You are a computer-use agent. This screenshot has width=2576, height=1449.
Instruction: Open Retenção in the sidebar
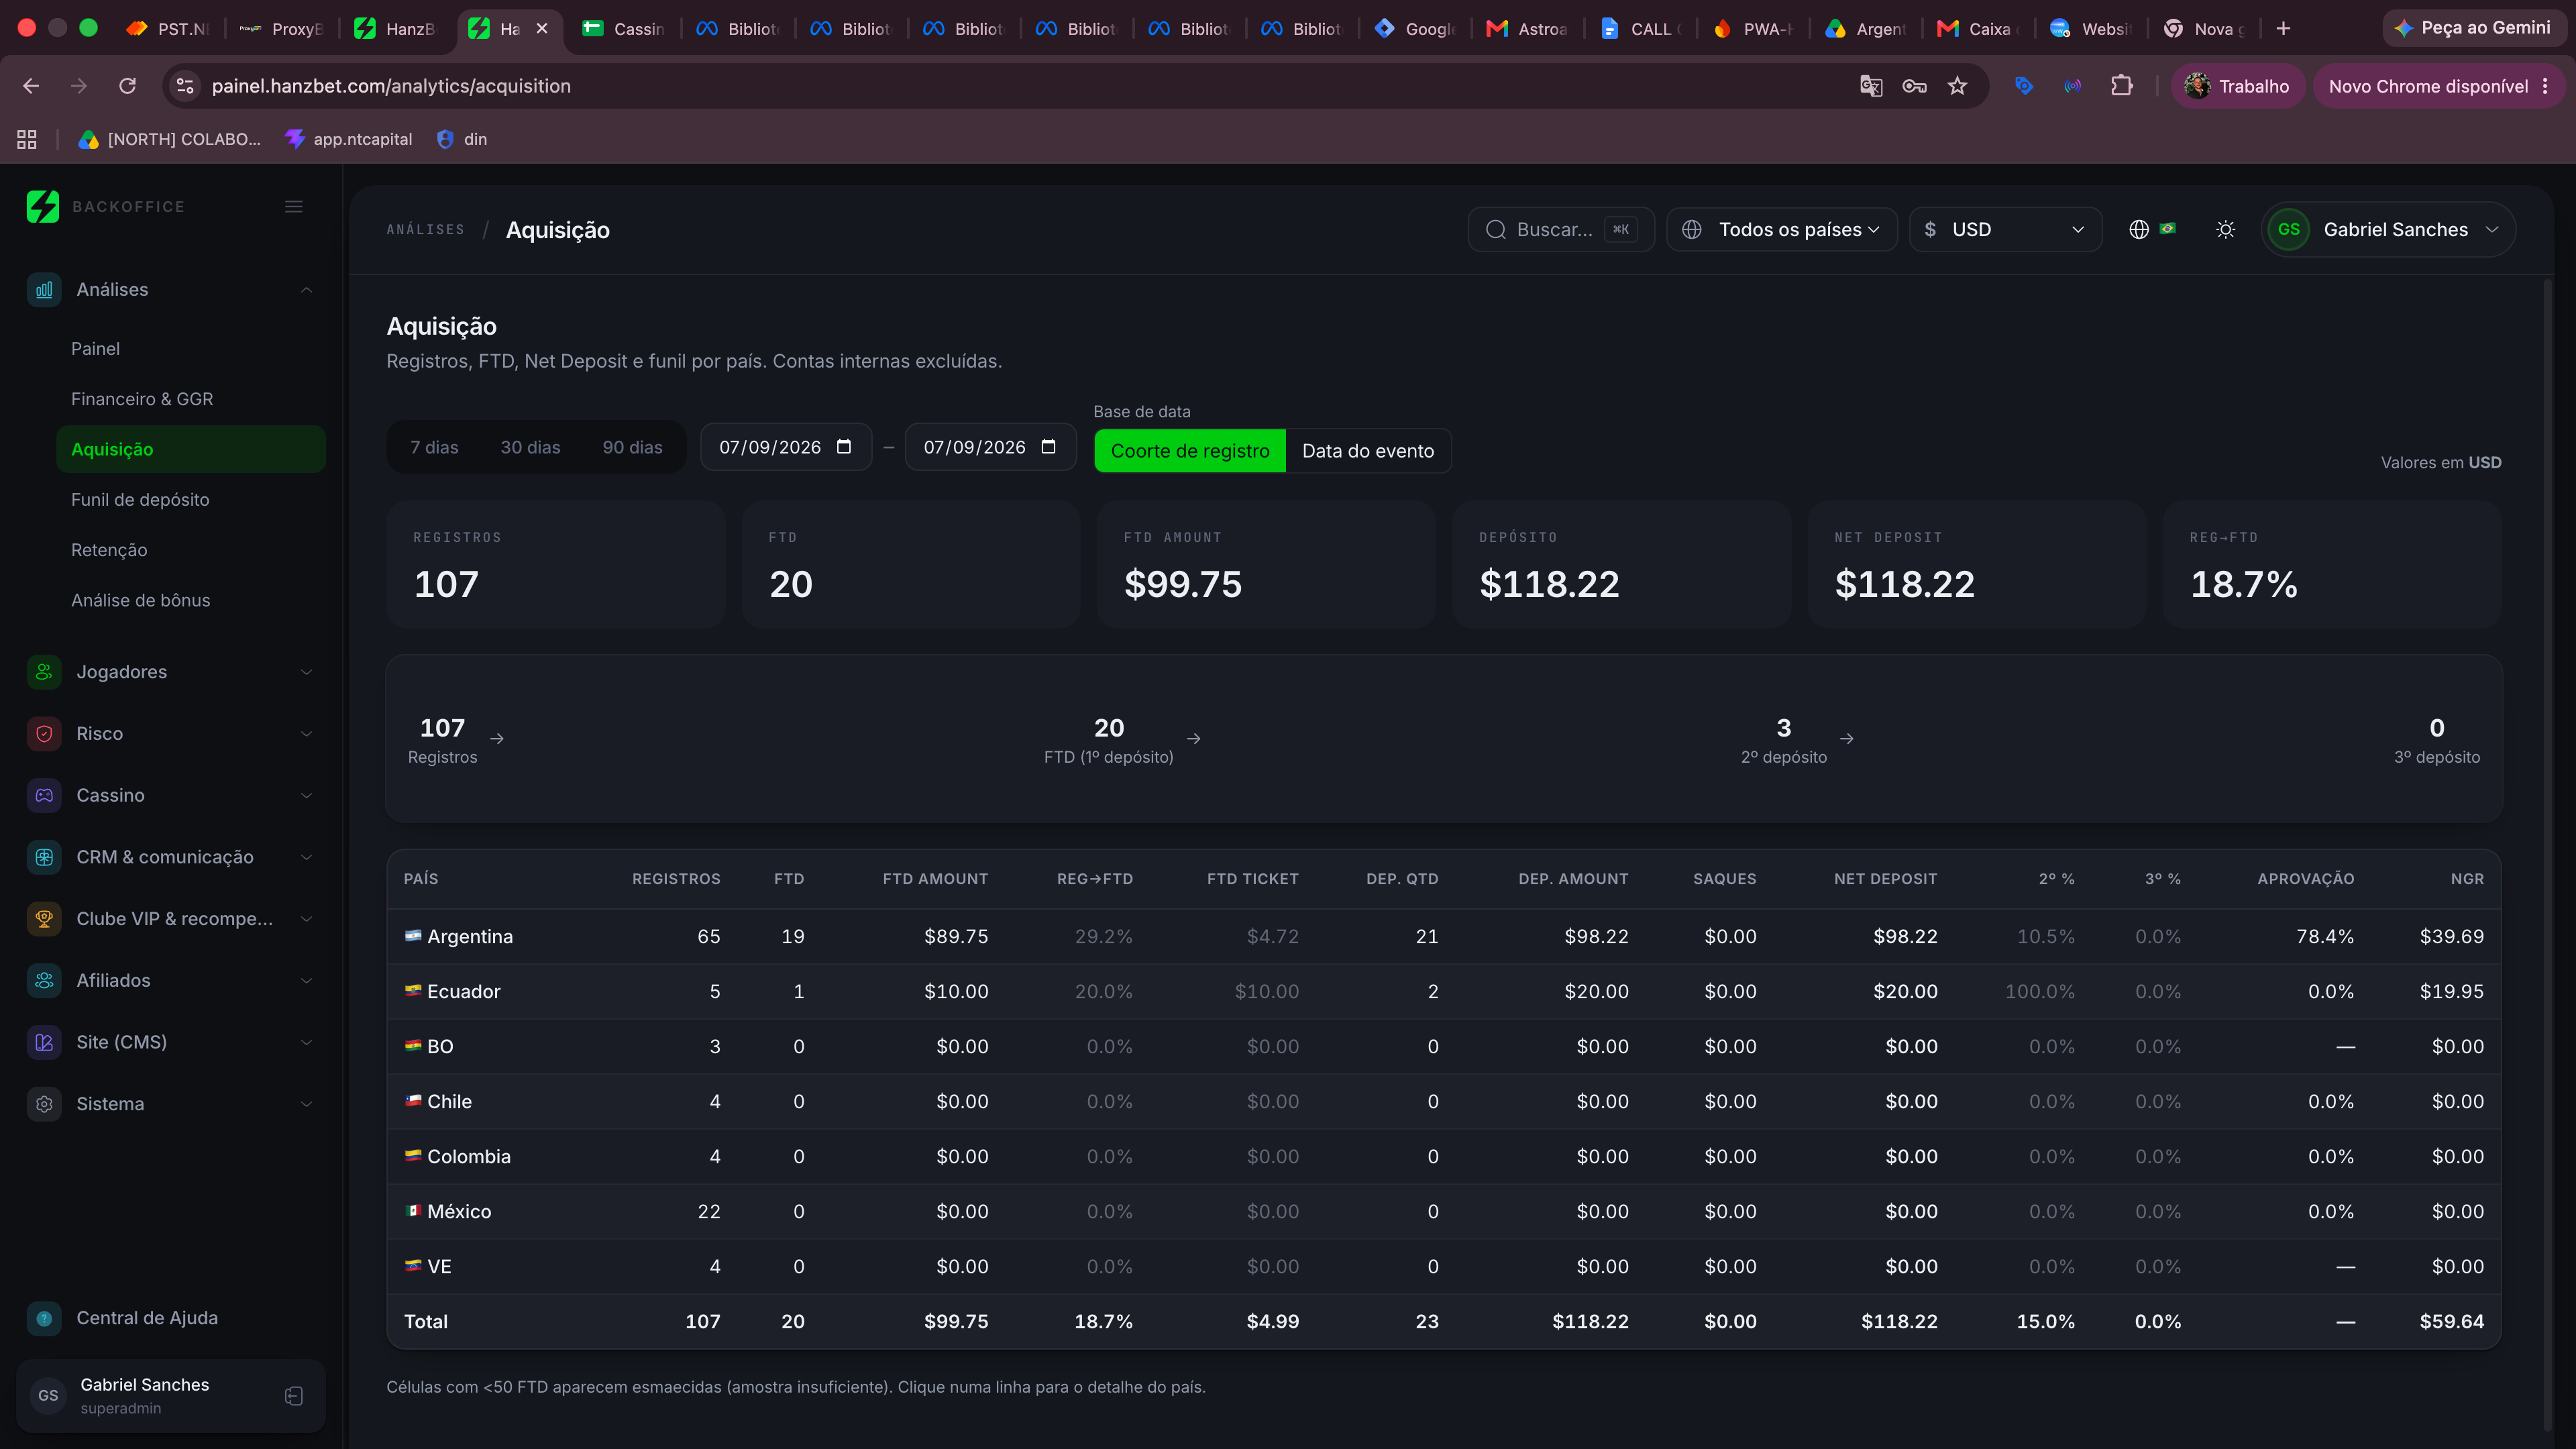point(191,550)
